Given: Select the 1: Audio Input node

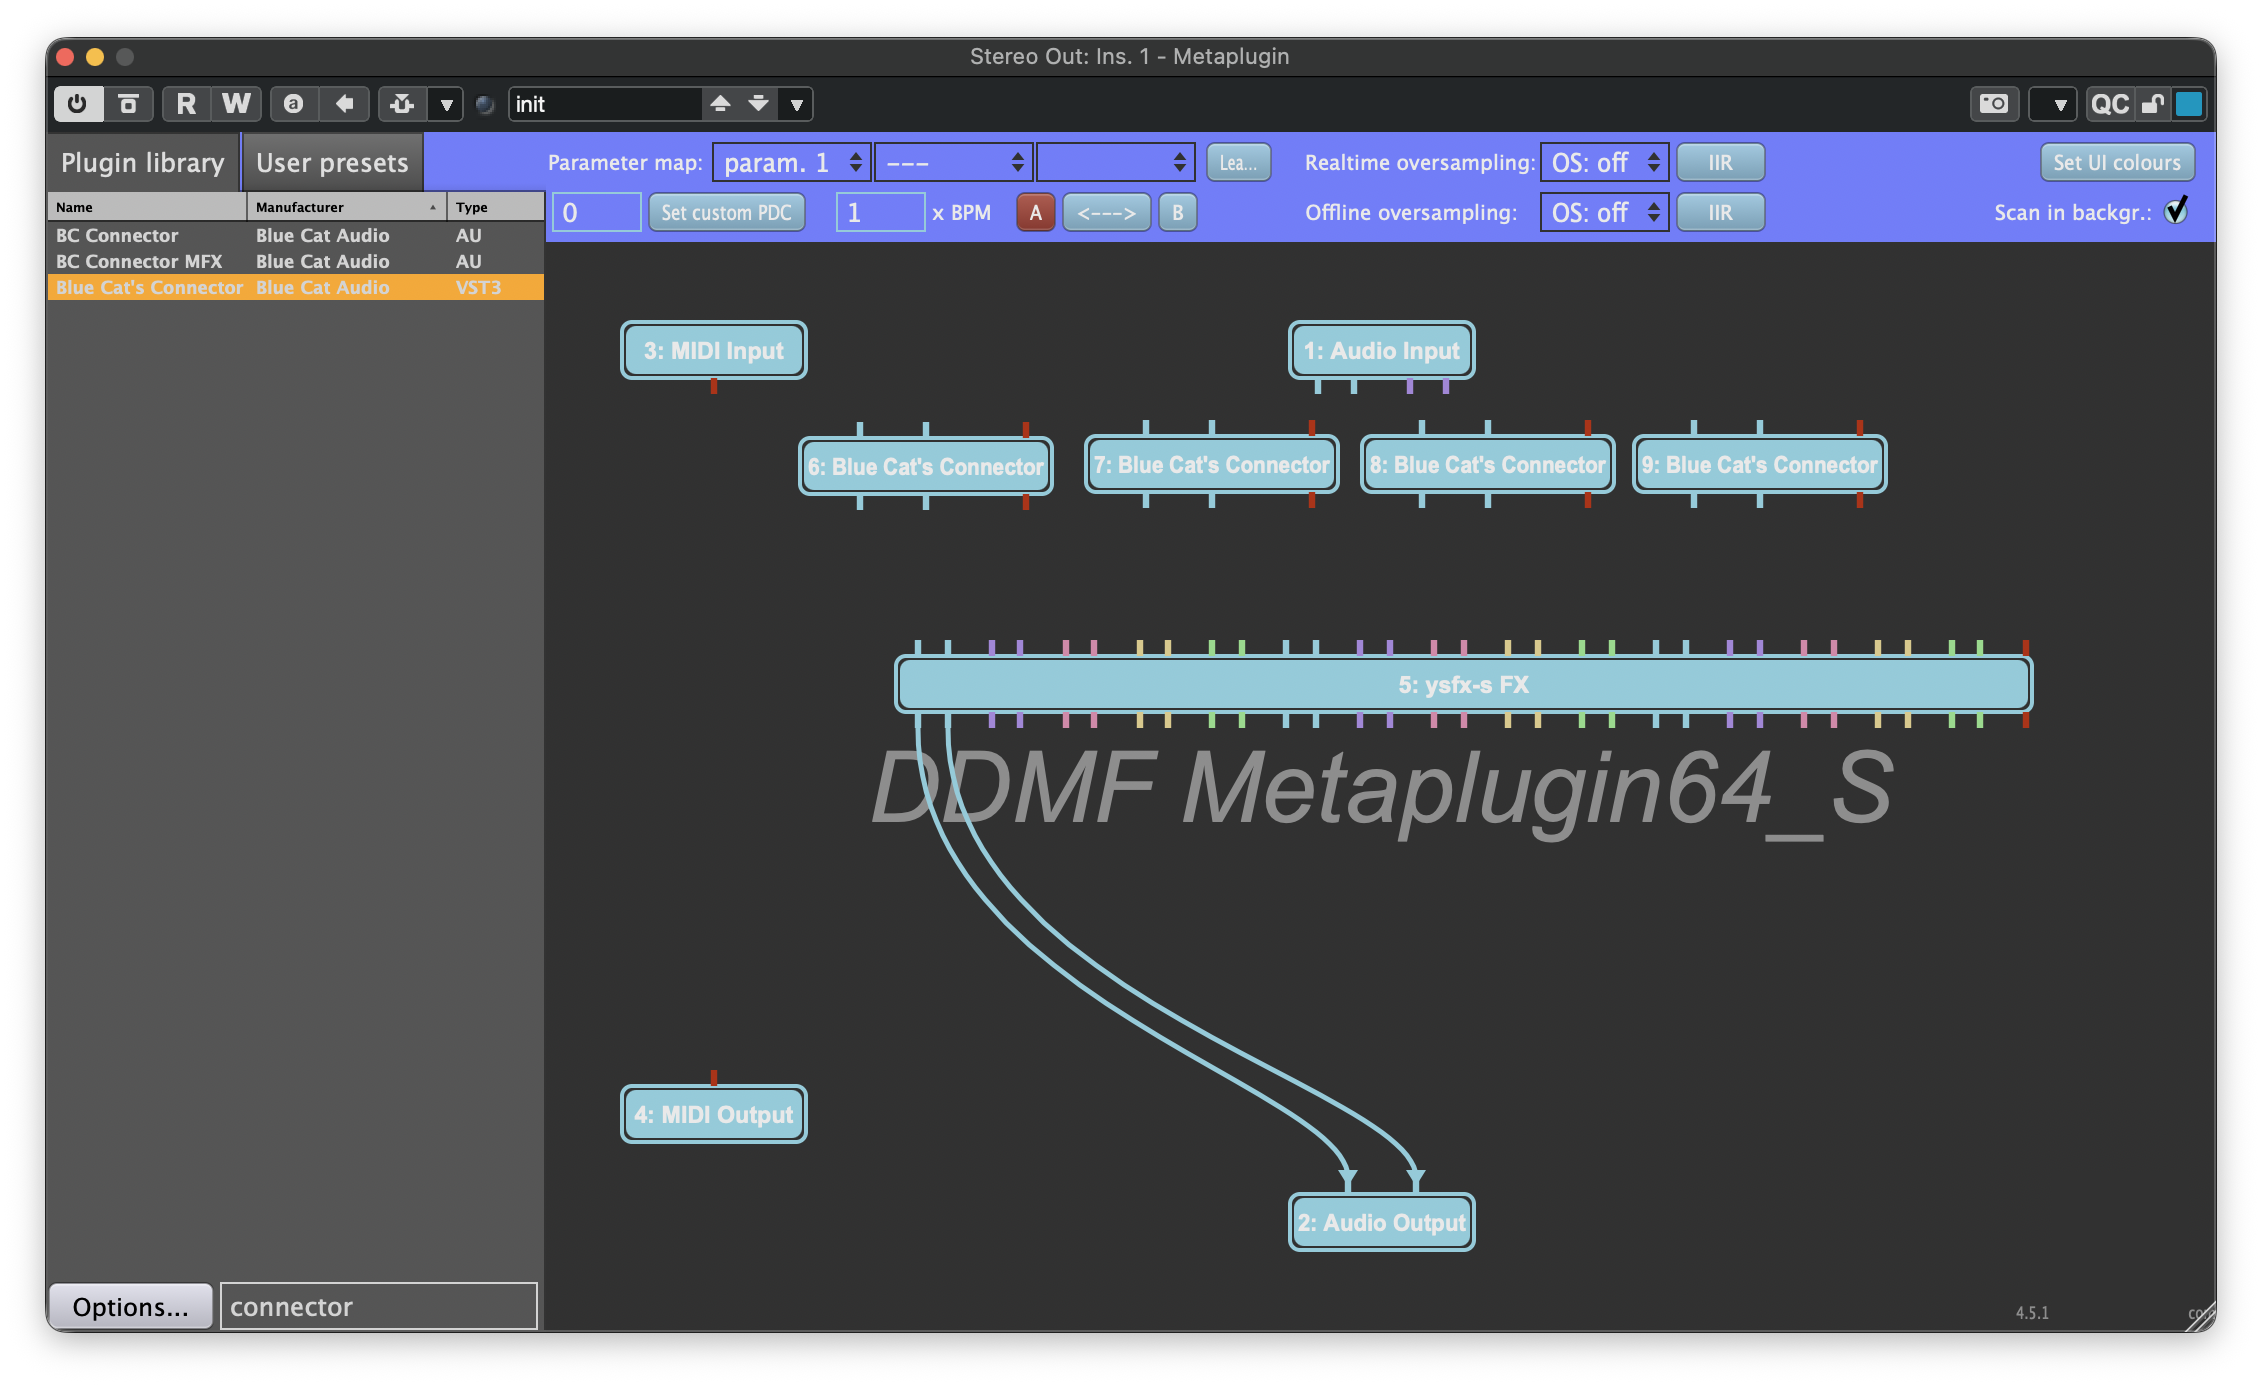Looking at the screenshot, I should (x=1381, y=350).
